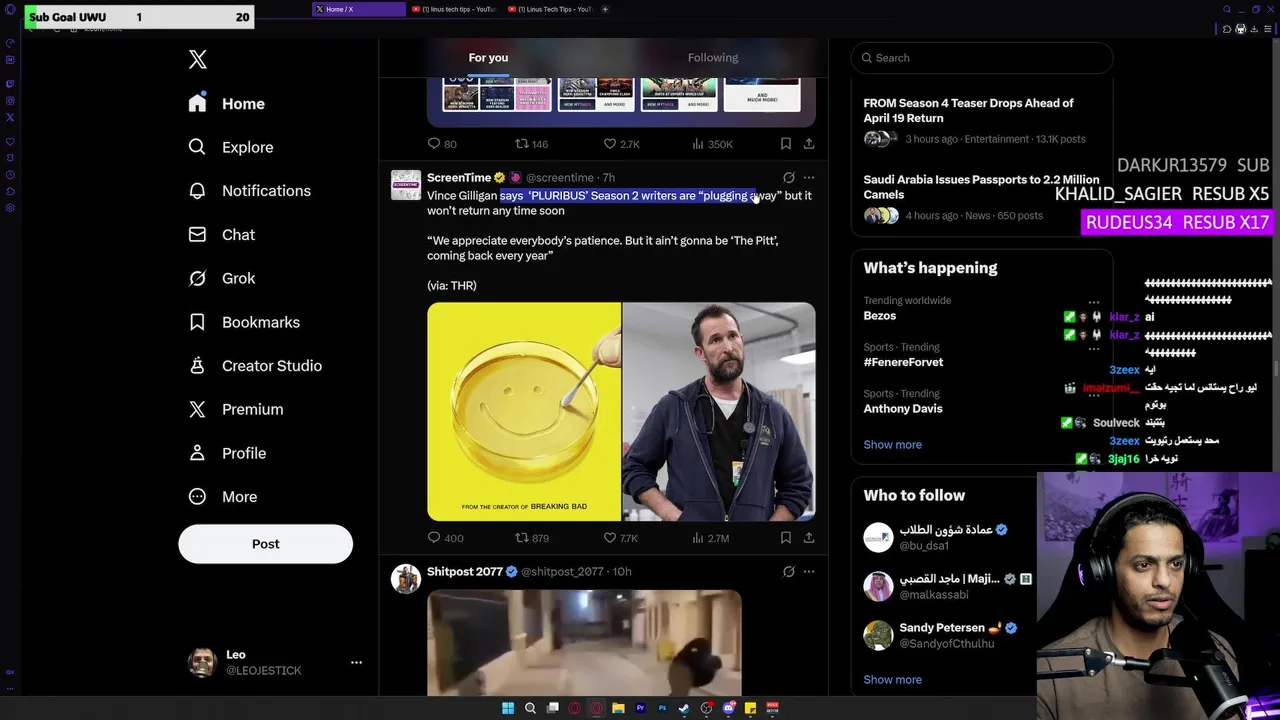This screenshot has width=1280, height=720.
Task: Switch to first linus tech tips YouTube tab
Action: (x=455, y=9)
